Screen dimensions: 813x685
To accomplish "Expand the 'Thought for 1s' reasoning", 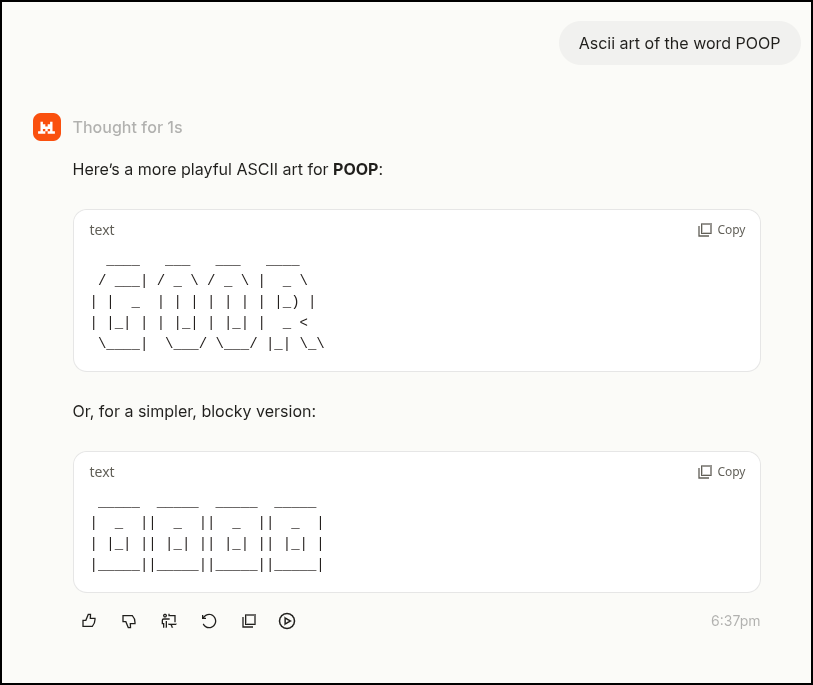I will pyautogui.click(x=128, y=127).
